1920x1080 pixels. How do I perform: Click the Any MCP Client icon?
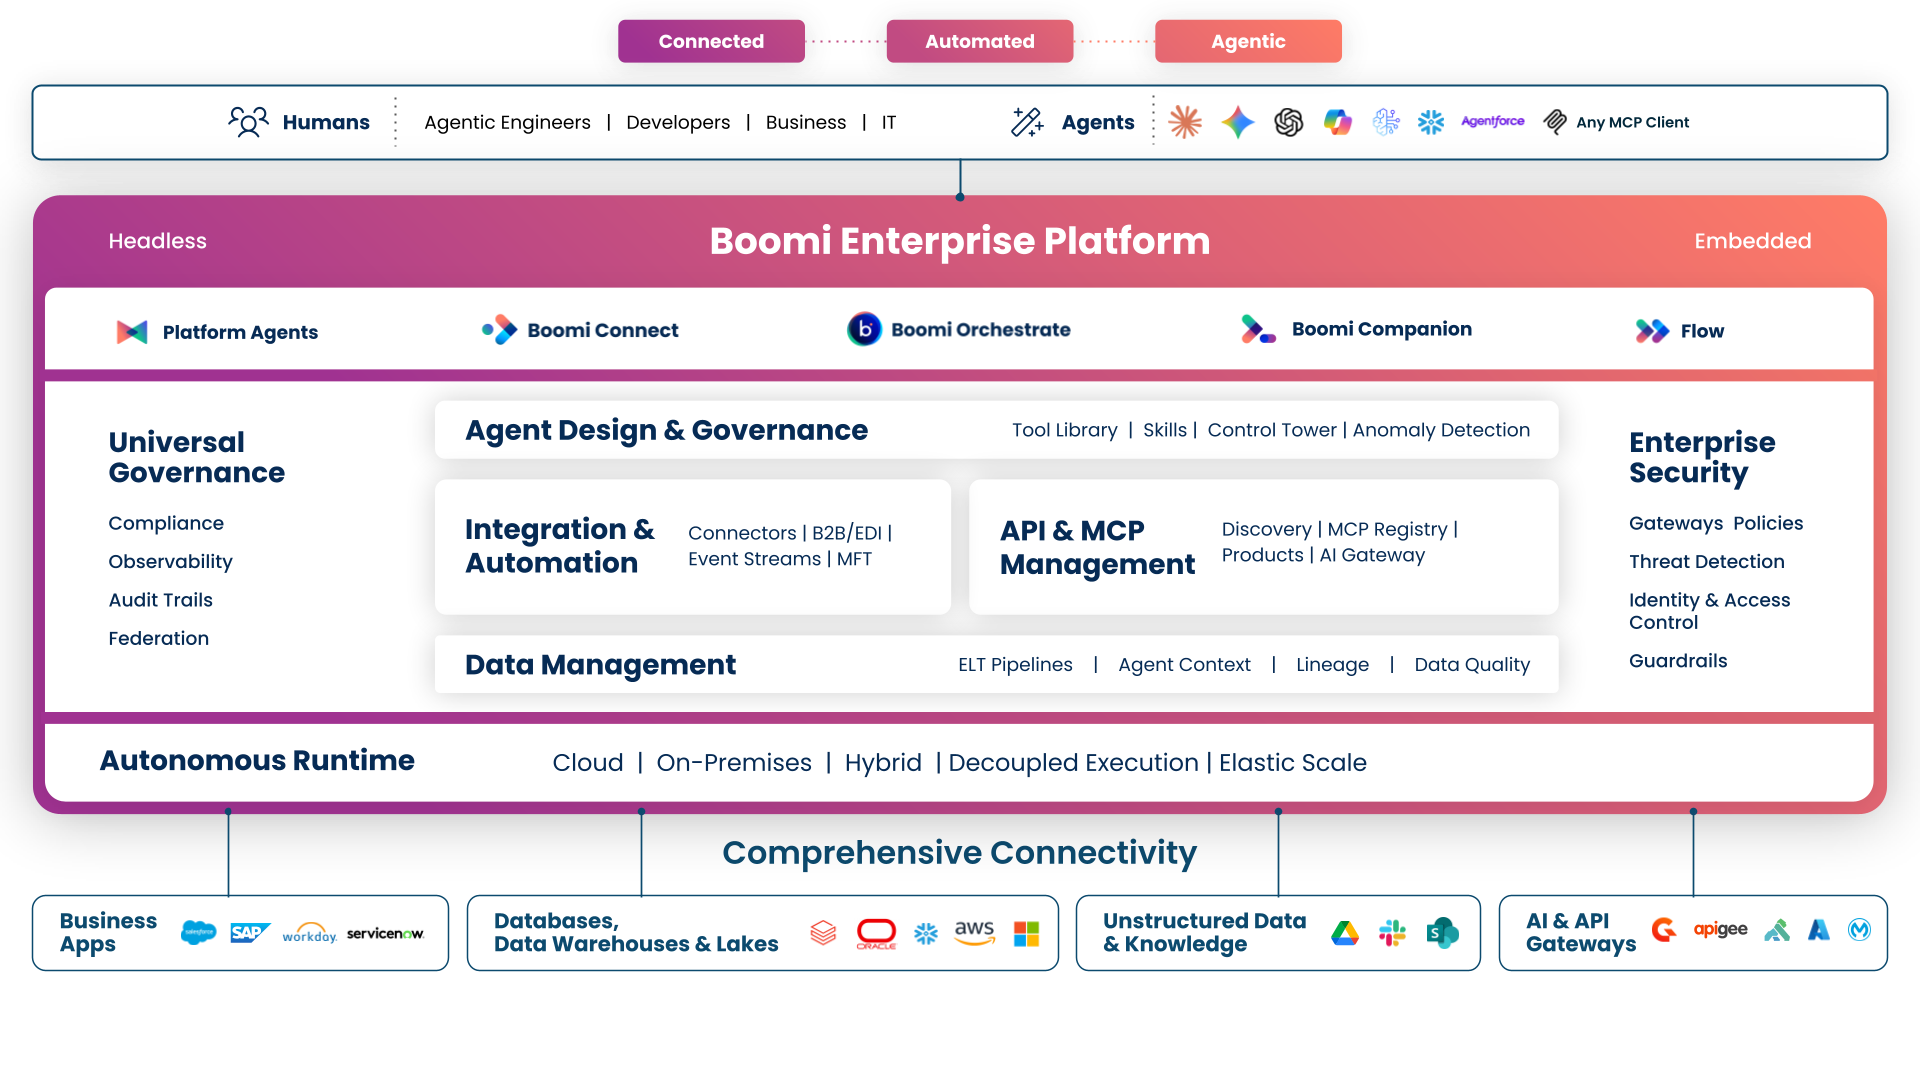1555,122
